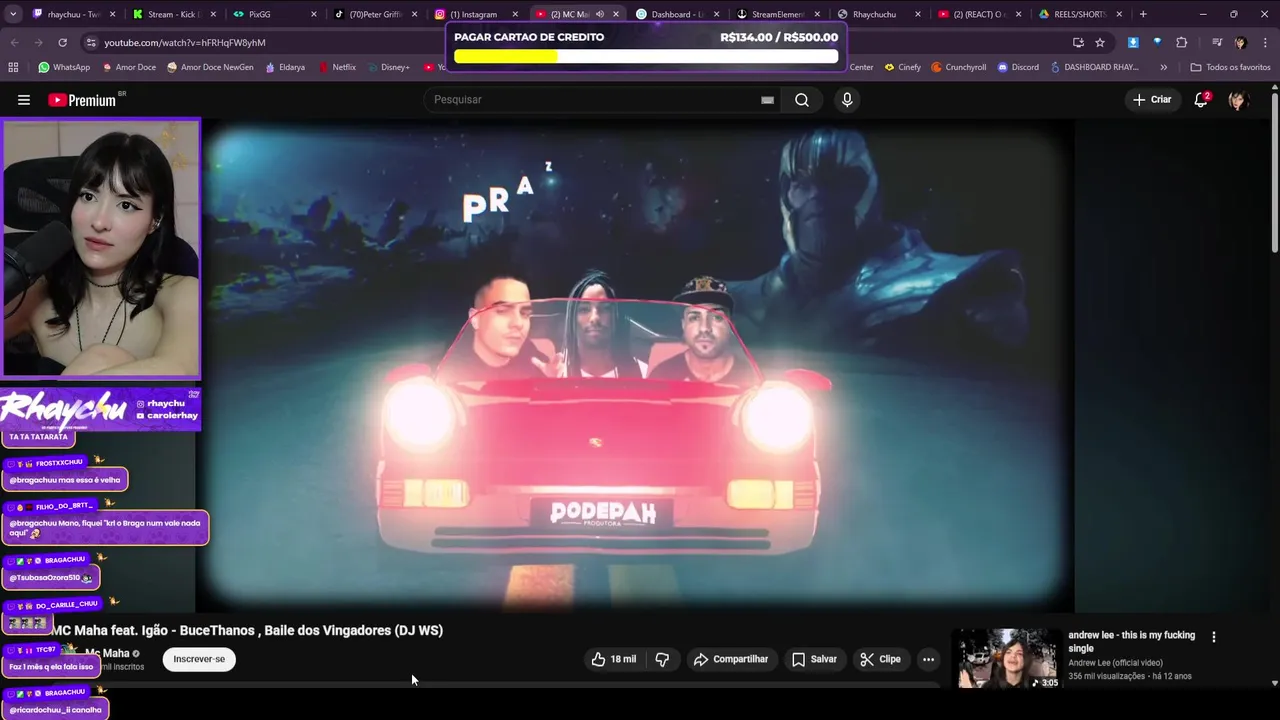Viewport: 1280px width, 720px height.
Task: Bookmark this page with star icon
Action: click(x=1100, y=42)
